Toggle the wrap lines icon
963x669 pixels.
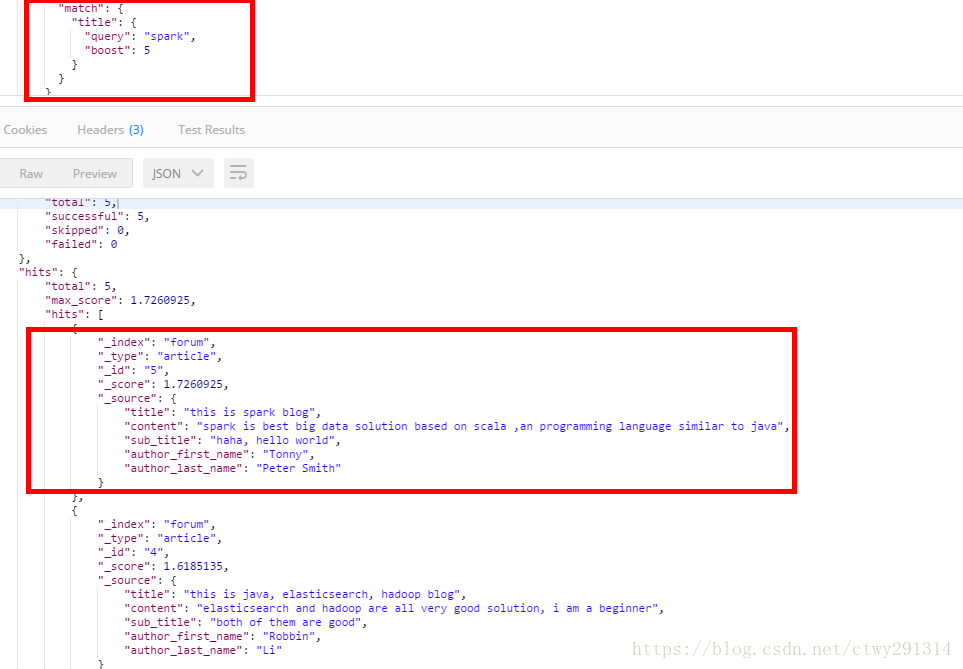(238, 173)
